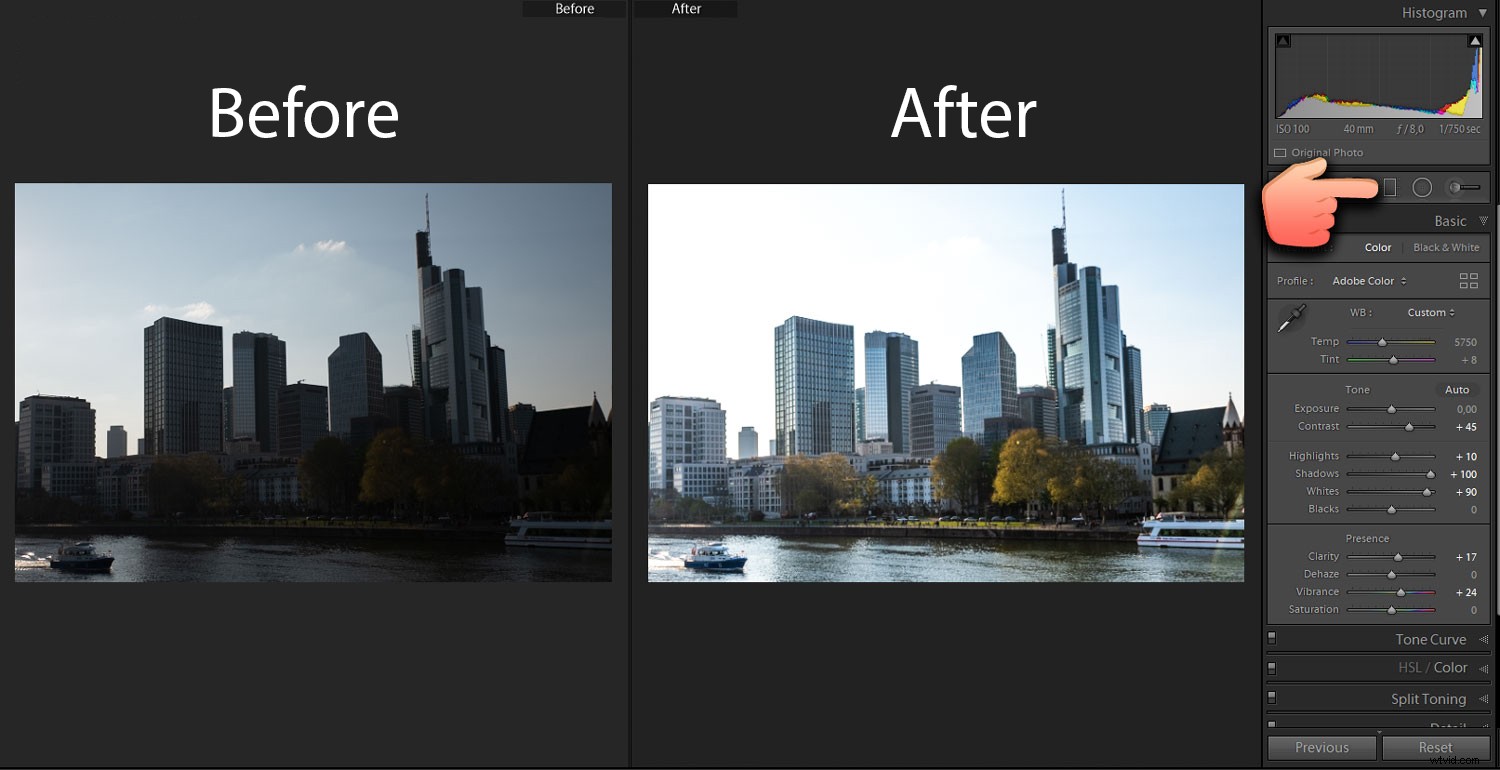Open the Profile browser grid

(1468, 281)
